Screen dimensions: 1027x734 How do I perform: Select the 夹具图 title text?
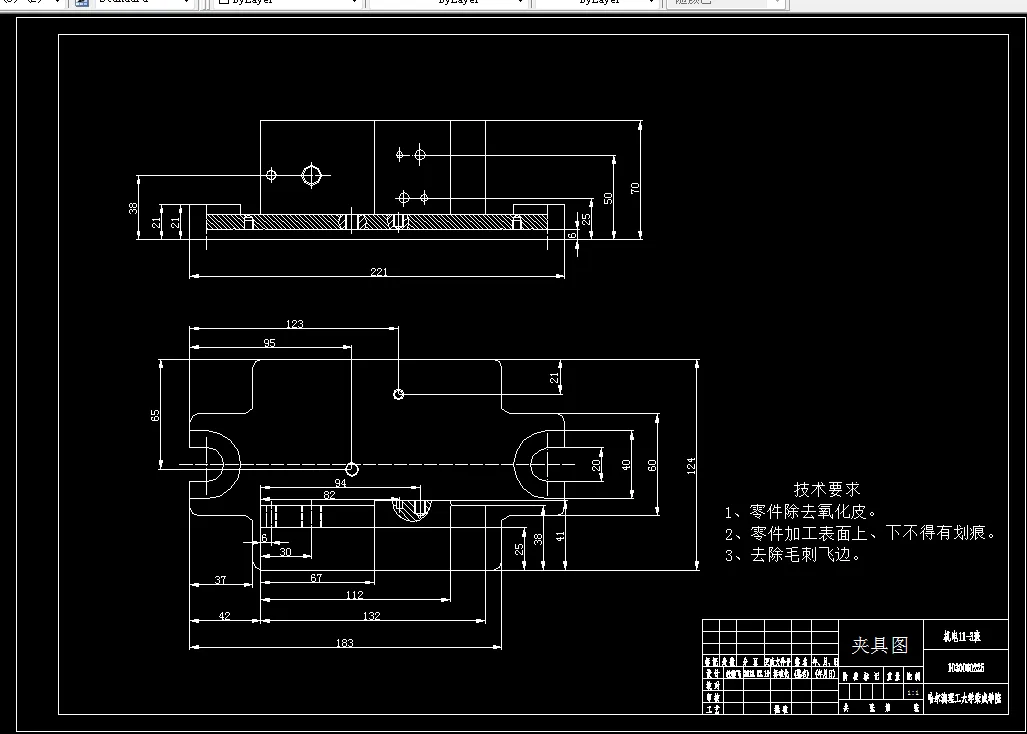(x=881, y=644)
